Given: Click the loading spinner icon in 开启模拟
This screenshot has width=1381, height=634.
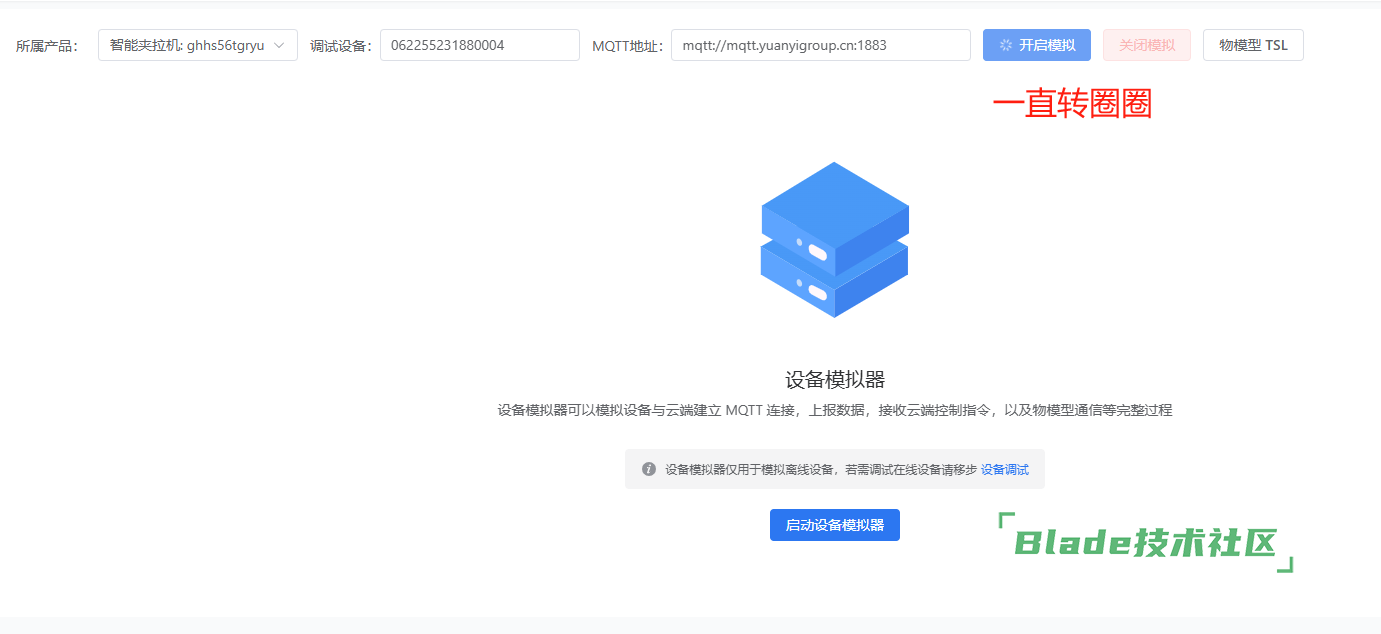Looking at the screenshot, I should [1006, 45].
